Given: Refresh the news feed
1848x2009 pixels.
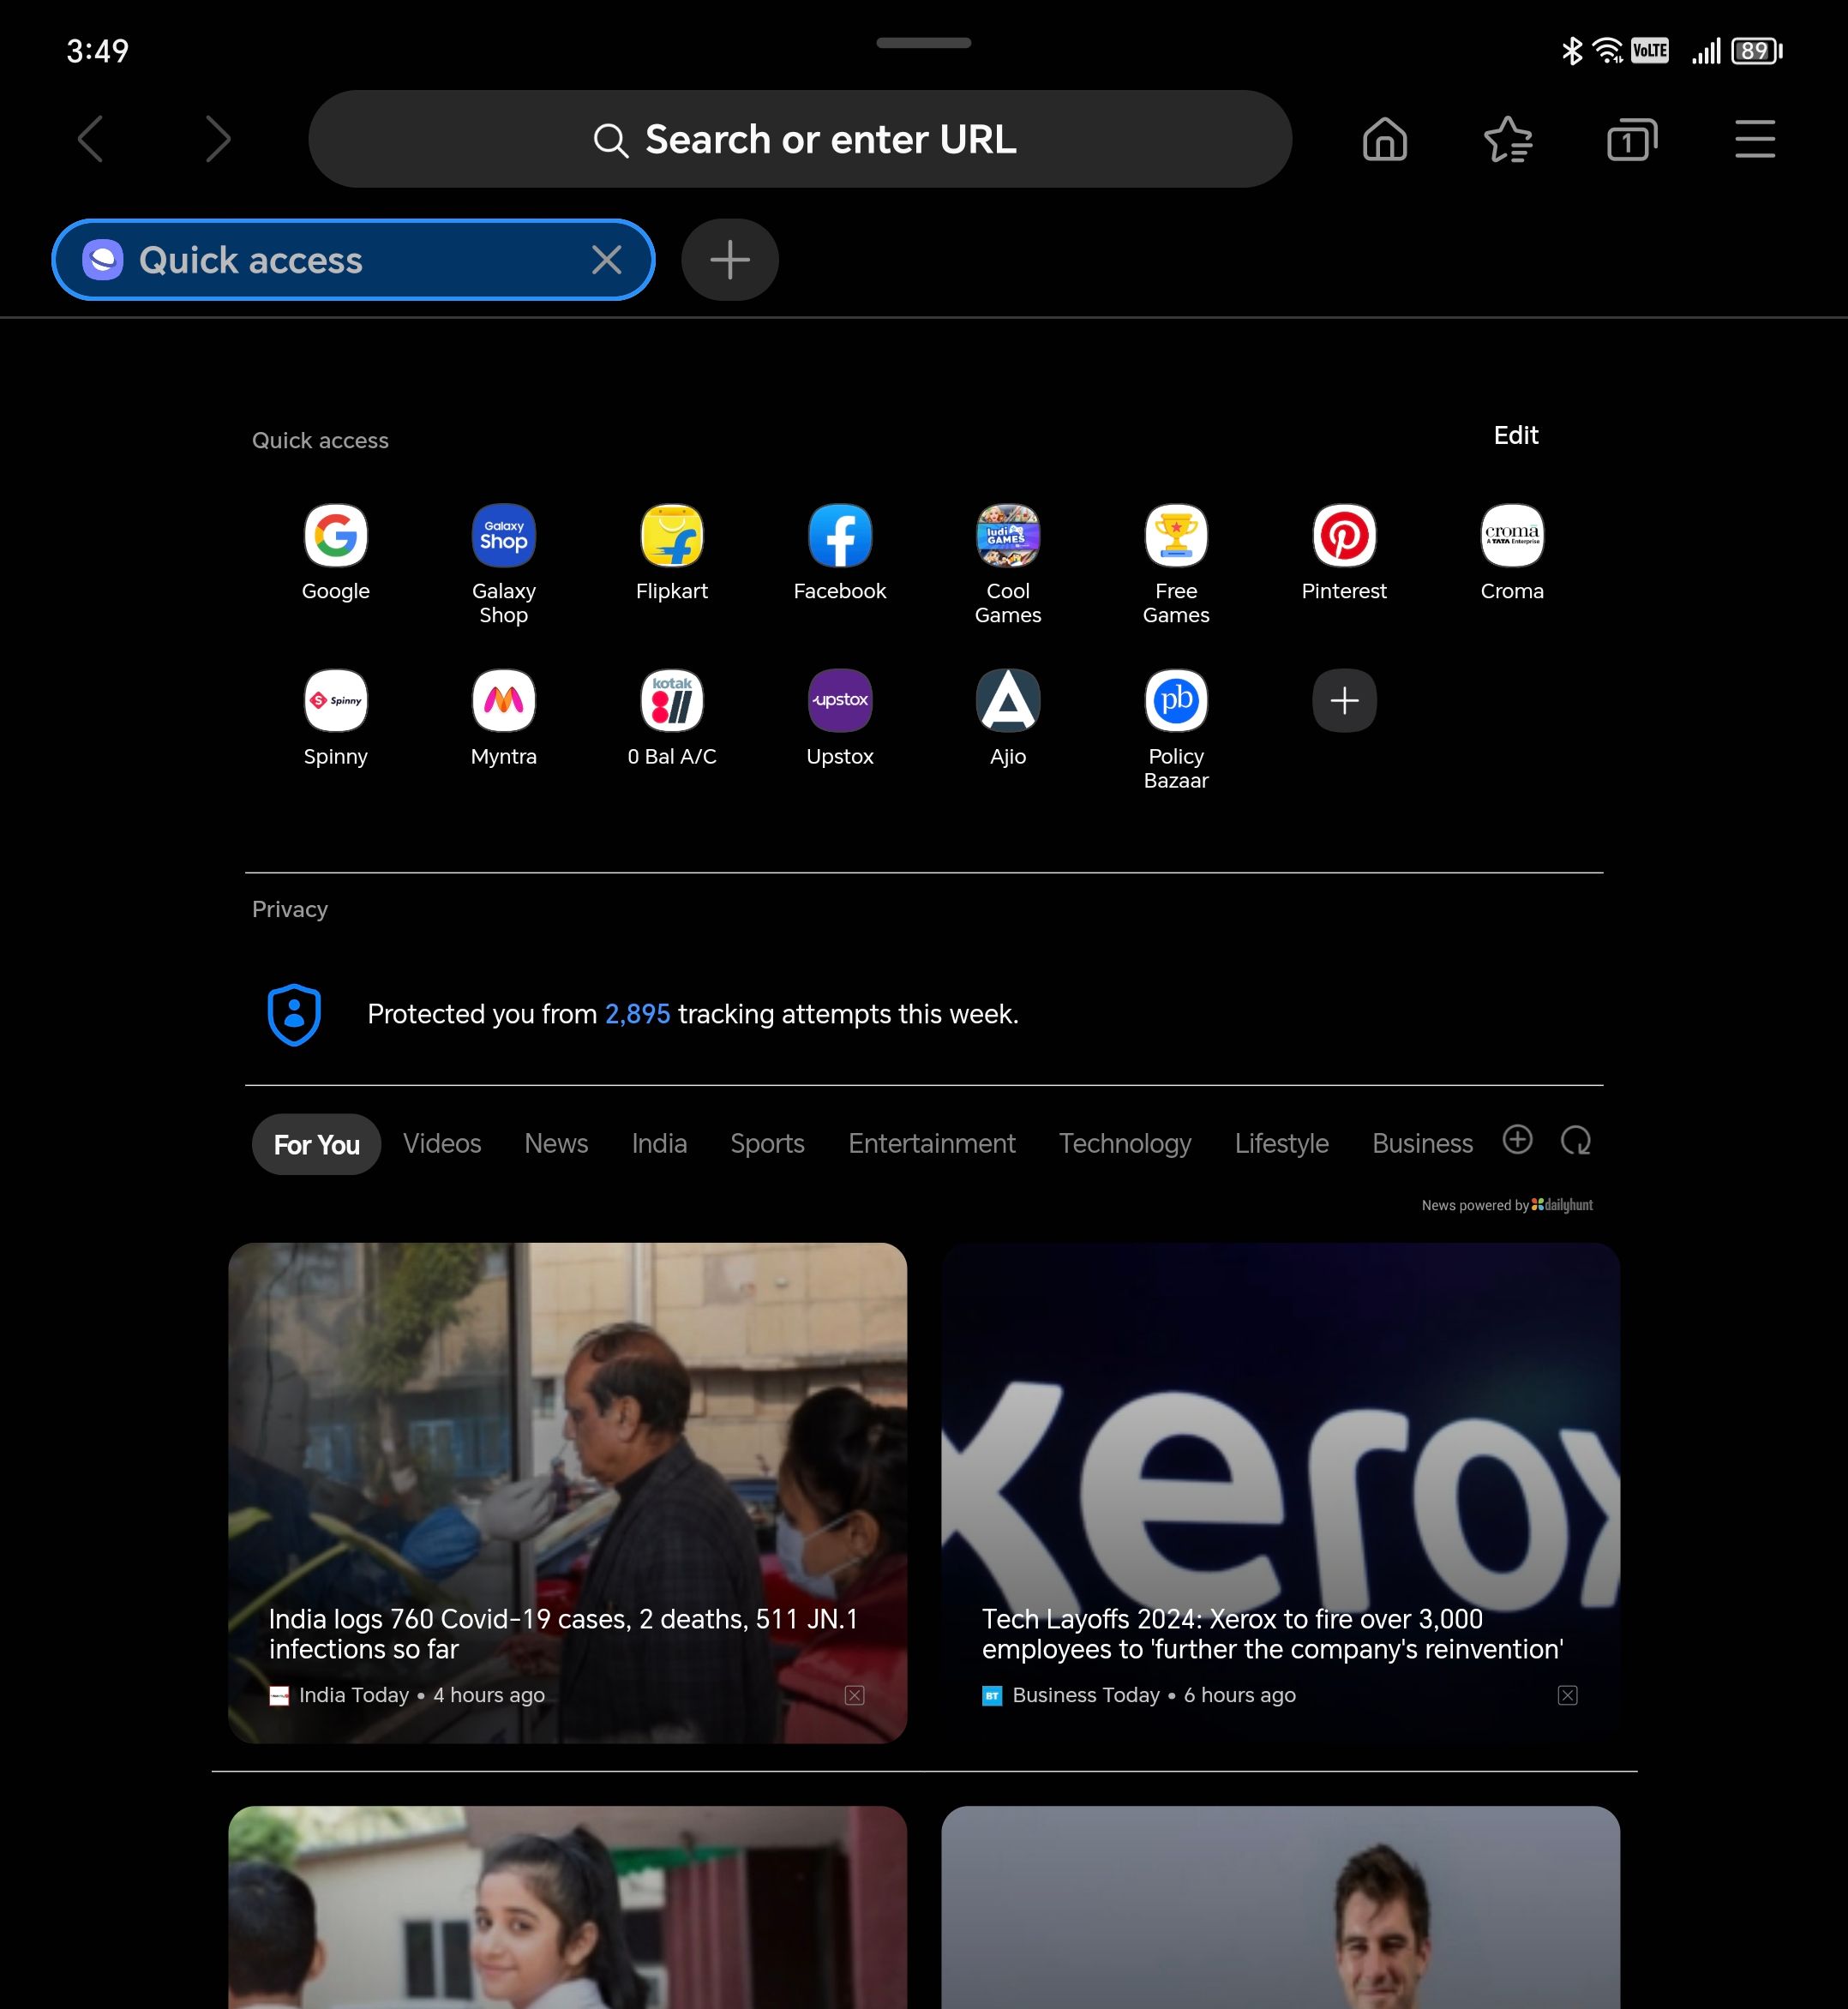Looking at the screenshot, I should pyautogui.click(x=1576, y=1141).
